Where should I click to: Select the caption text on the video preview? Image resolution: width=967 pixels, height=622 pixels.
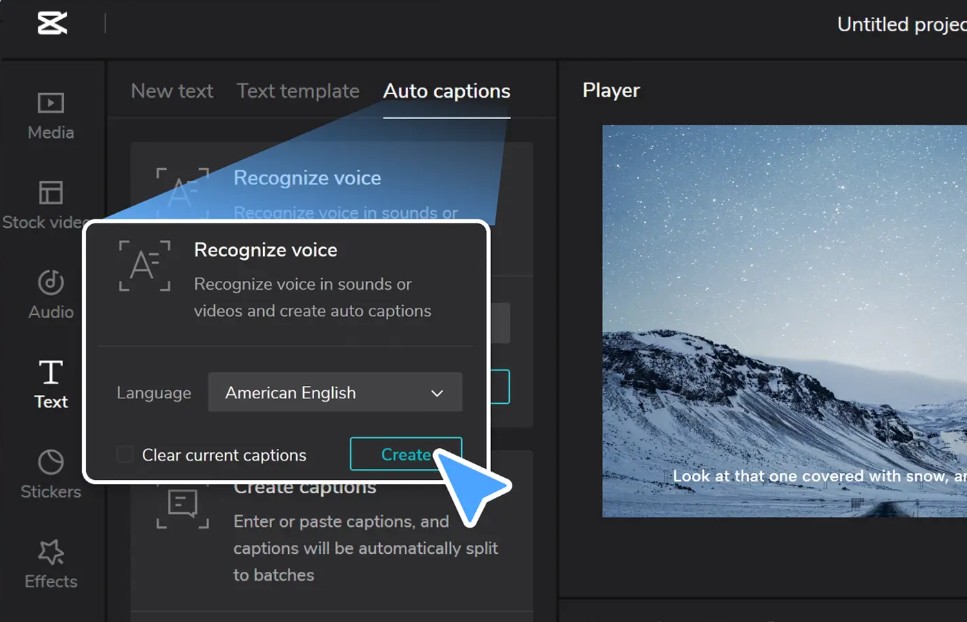pos(820,477)
